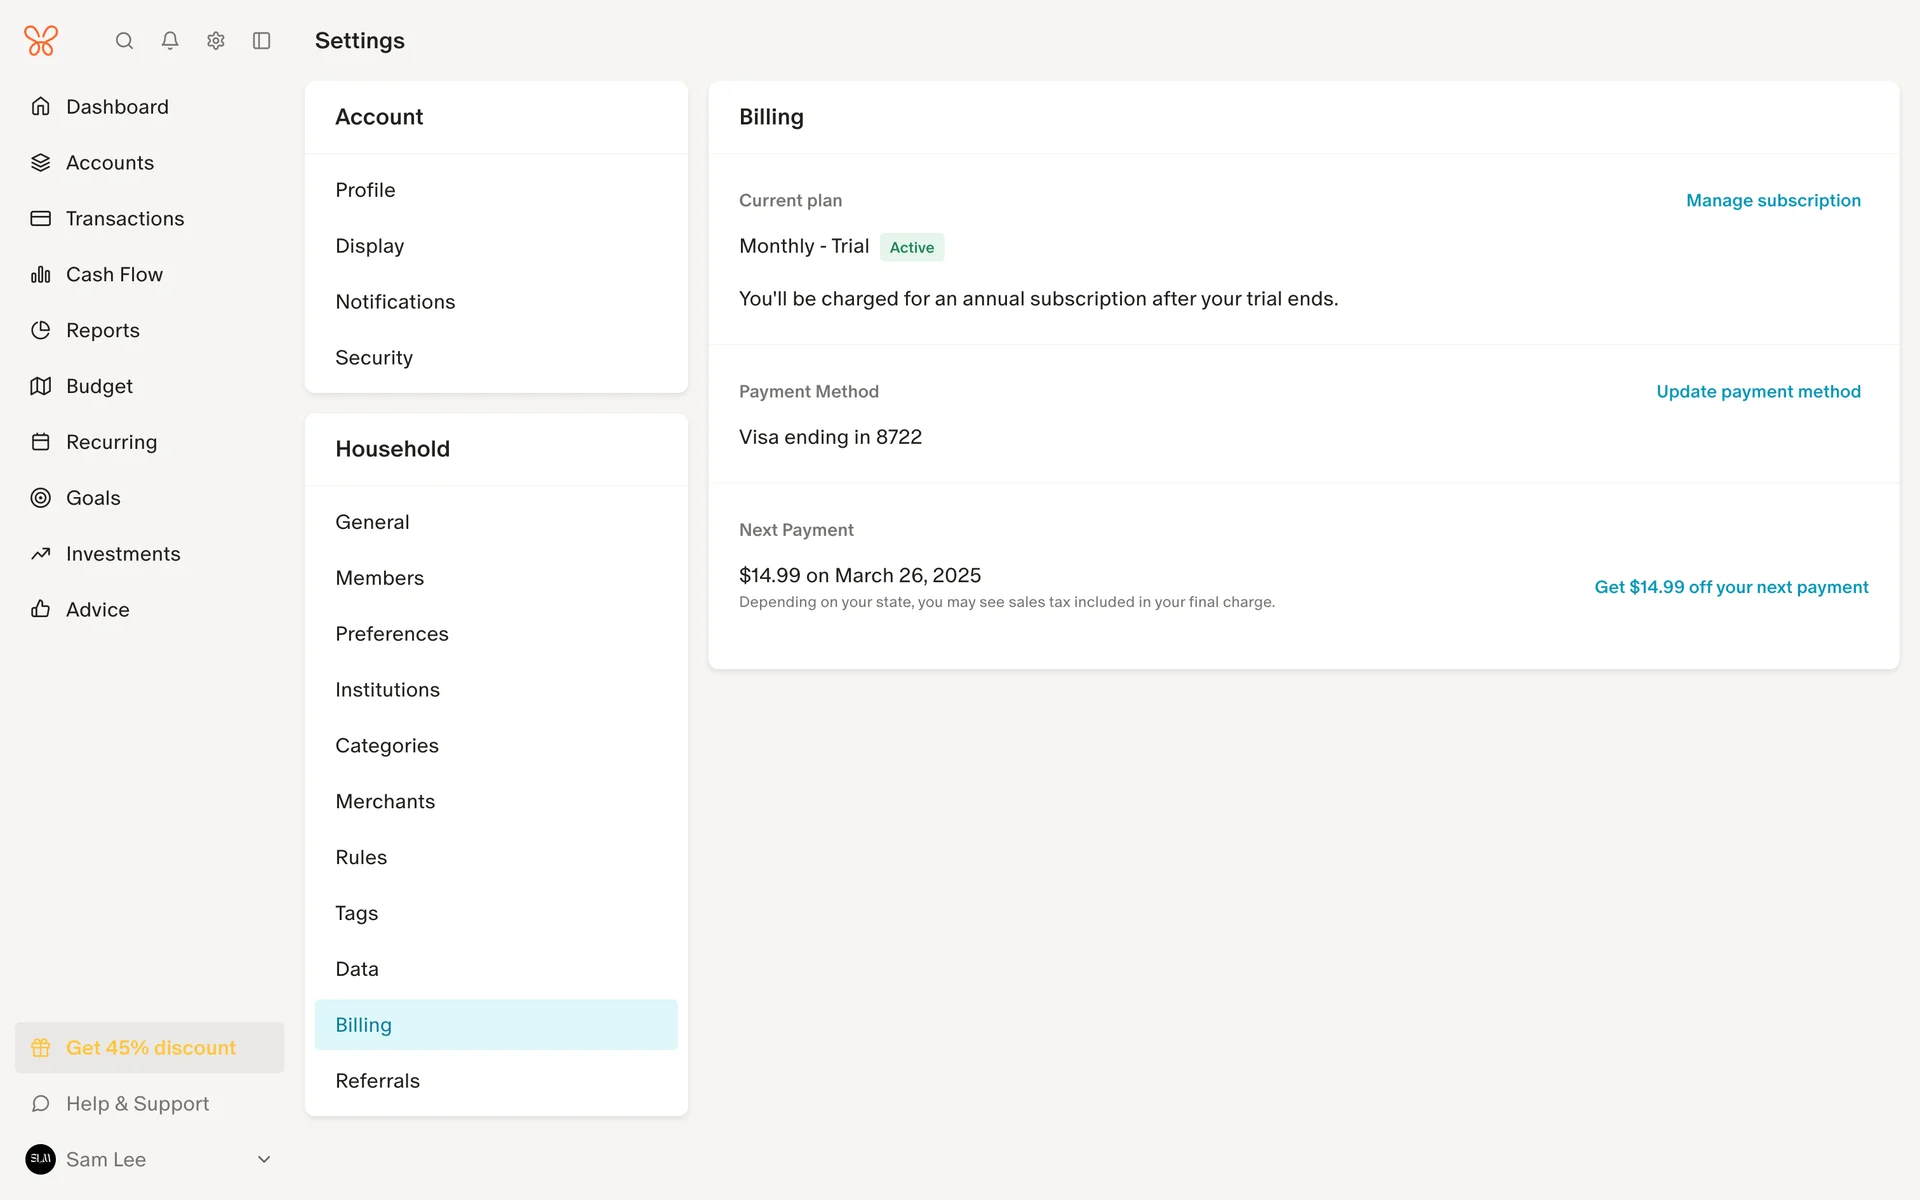Expand the Sam Lee account chevron
1920x1200 pixels.
[264, 1159]
